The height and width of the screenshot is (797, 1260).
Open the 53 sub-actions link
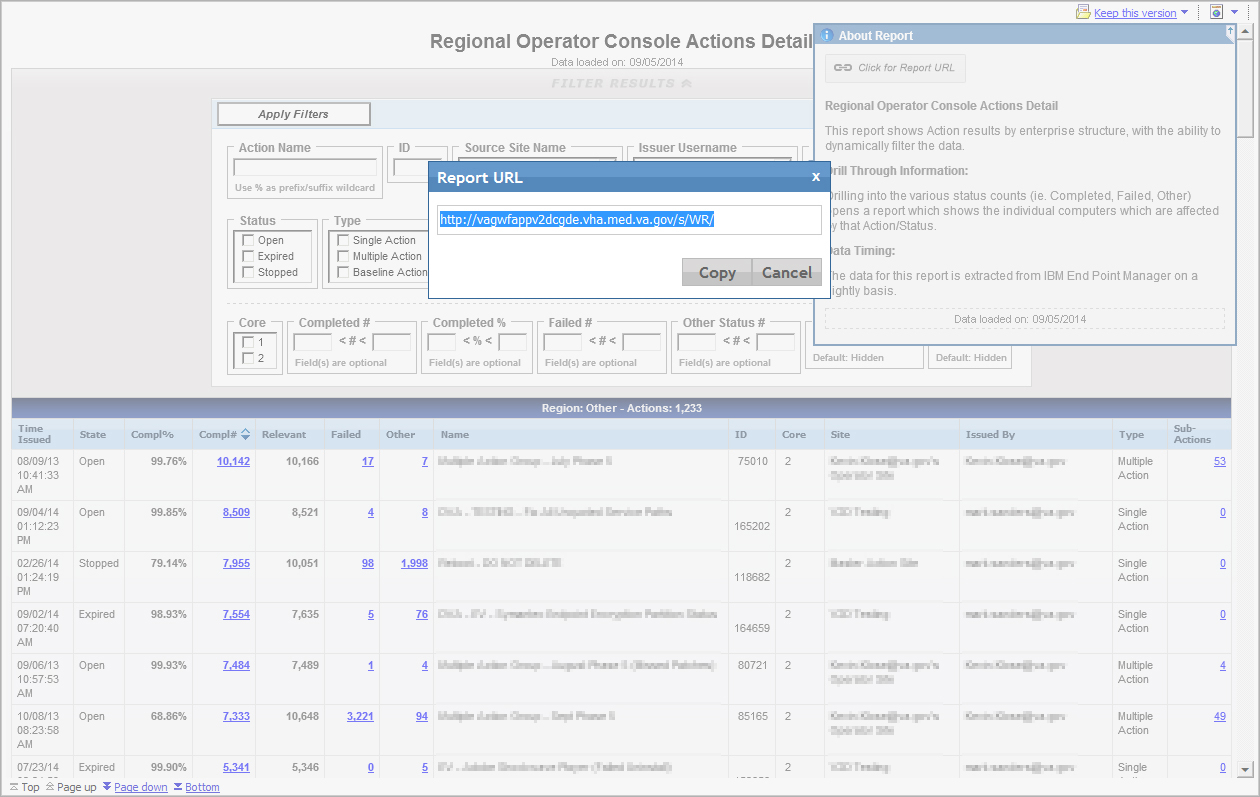(1219, 461)
